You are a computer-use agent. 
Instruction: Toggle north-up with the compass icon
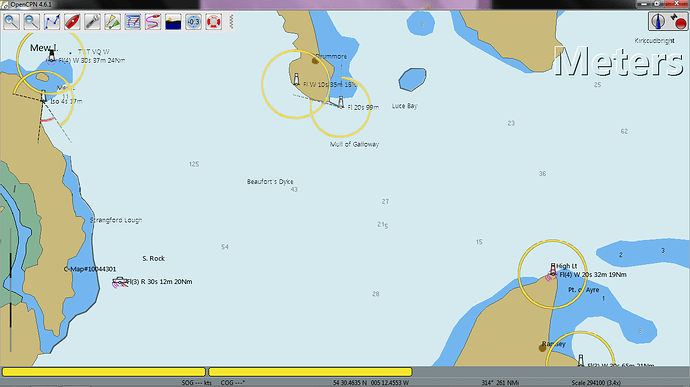[x=658, y=21]
